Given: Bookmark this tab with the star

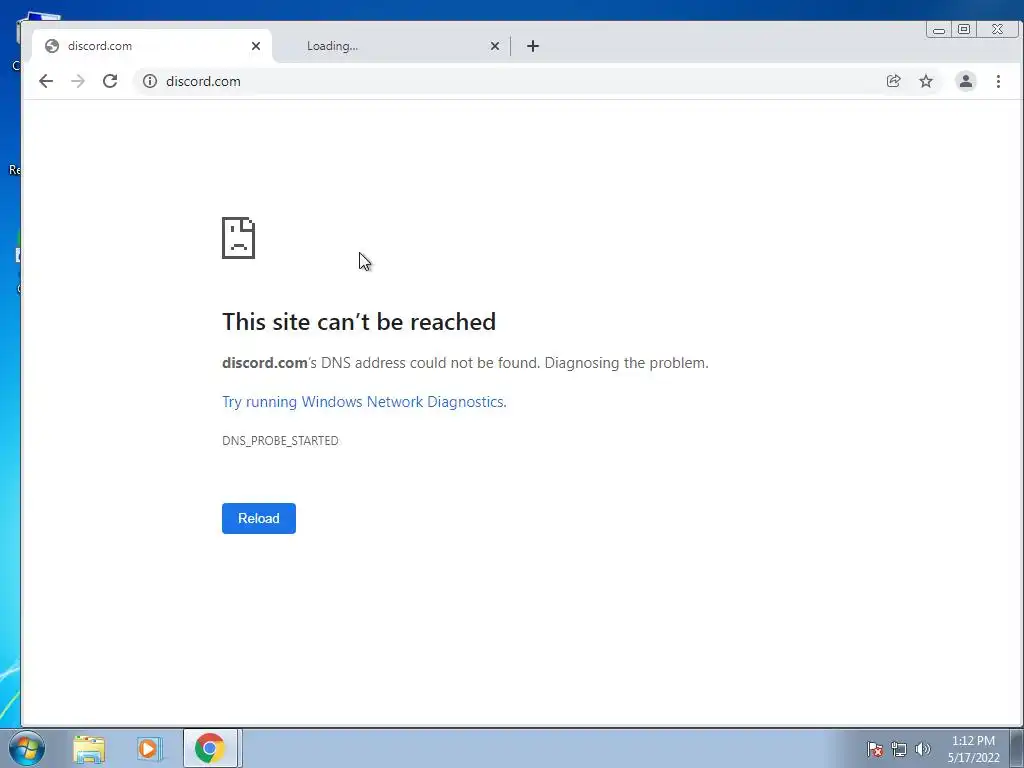Looking at the screenshot, I should [926, 81].
